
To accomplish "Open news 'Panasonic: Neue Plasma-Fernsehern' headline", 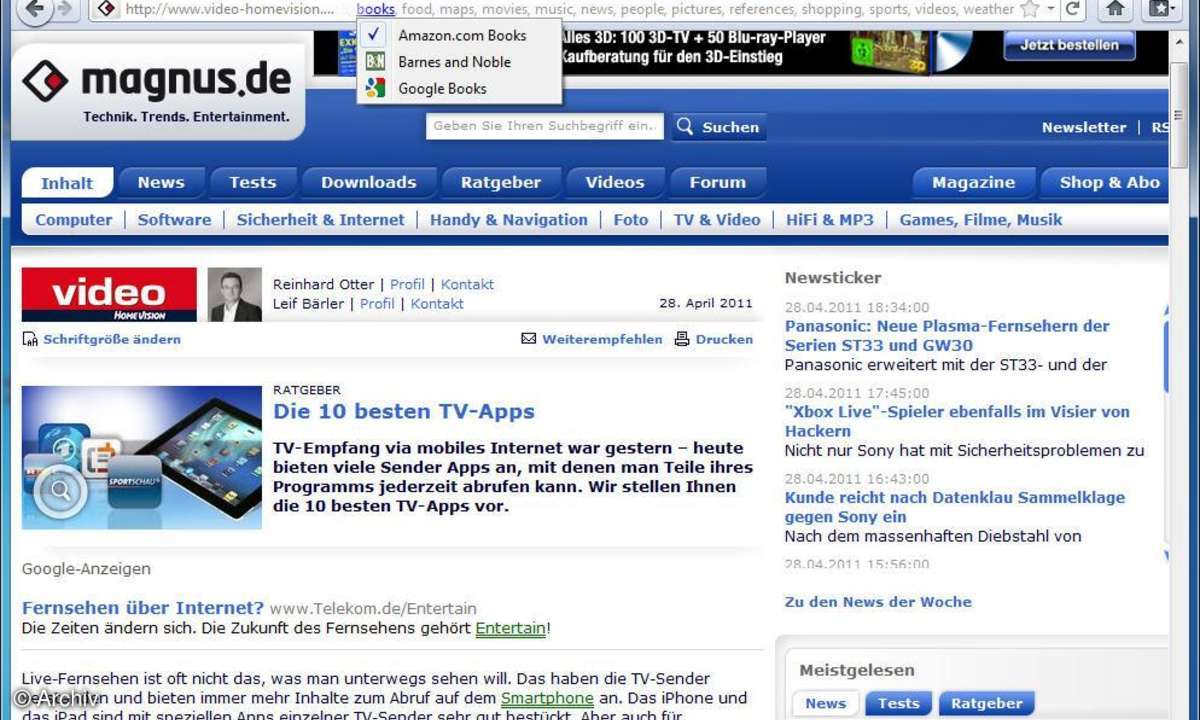I will click(947, 336).
